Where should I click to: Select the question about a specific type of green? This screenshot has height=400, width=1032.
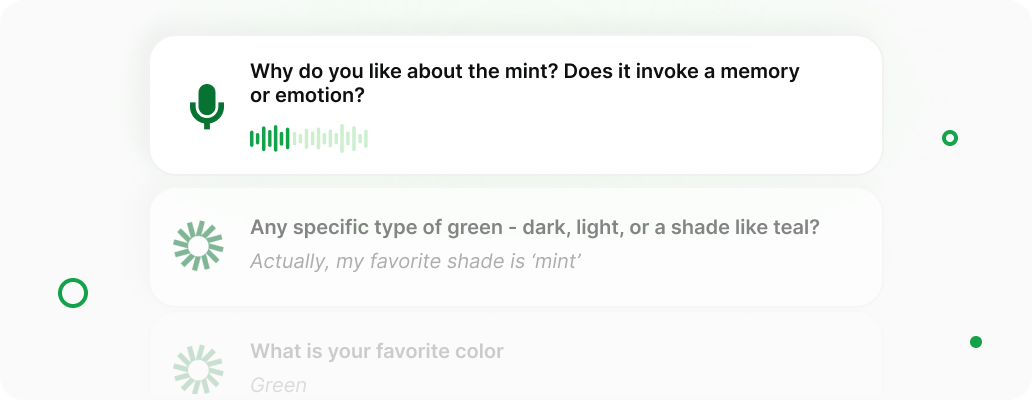click(x=534, y=228)
